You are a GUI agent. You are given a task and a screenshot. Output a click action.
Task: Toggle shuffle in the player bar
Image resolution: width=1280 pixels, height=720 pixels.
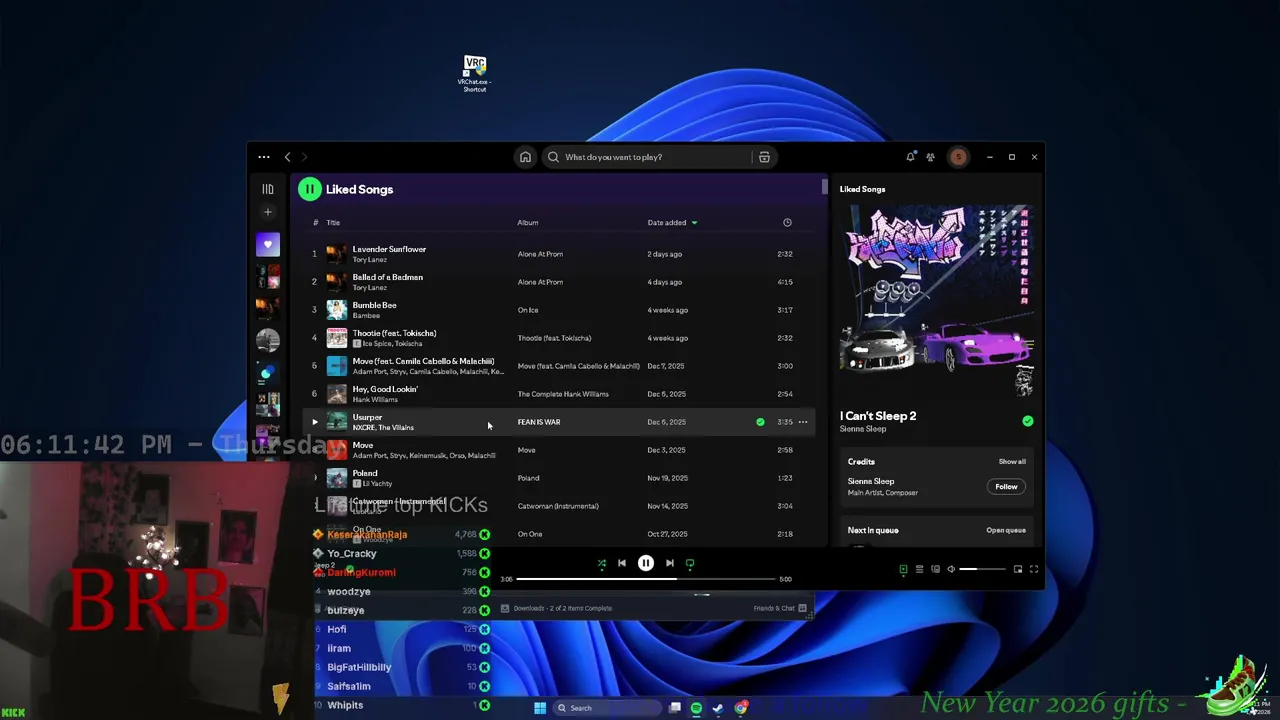click(602, 563)
